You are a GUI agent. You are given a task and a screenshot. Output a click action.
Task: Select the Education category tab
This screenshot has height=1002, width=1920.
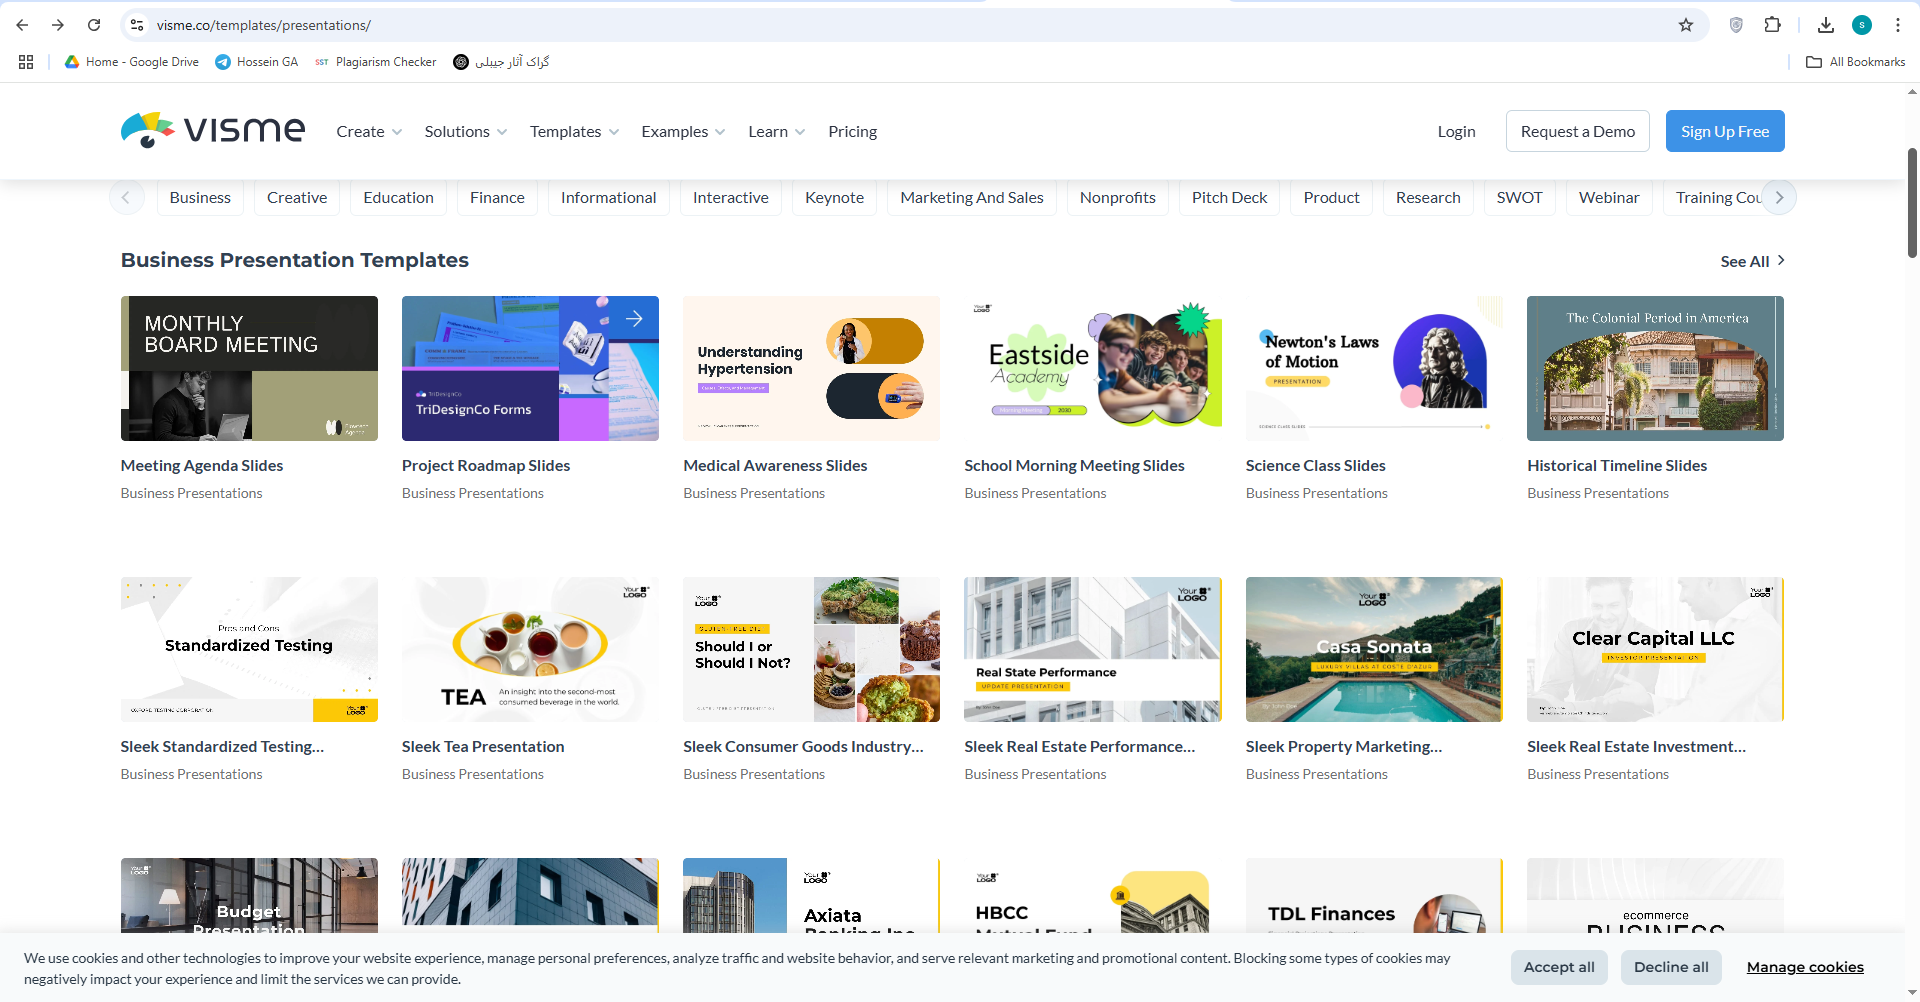pyautogui.click(x=398, y=198)
